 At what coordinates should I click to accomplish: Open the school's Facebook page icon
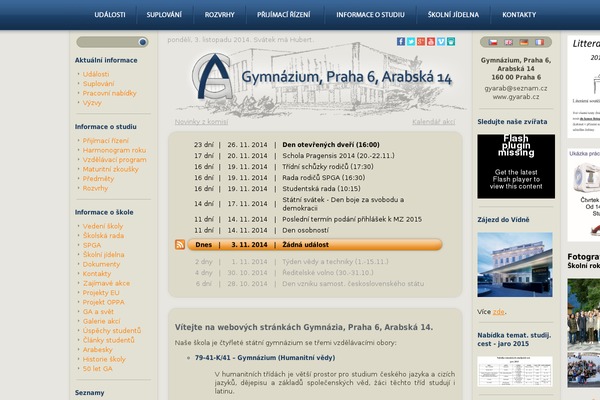(401, 41)
